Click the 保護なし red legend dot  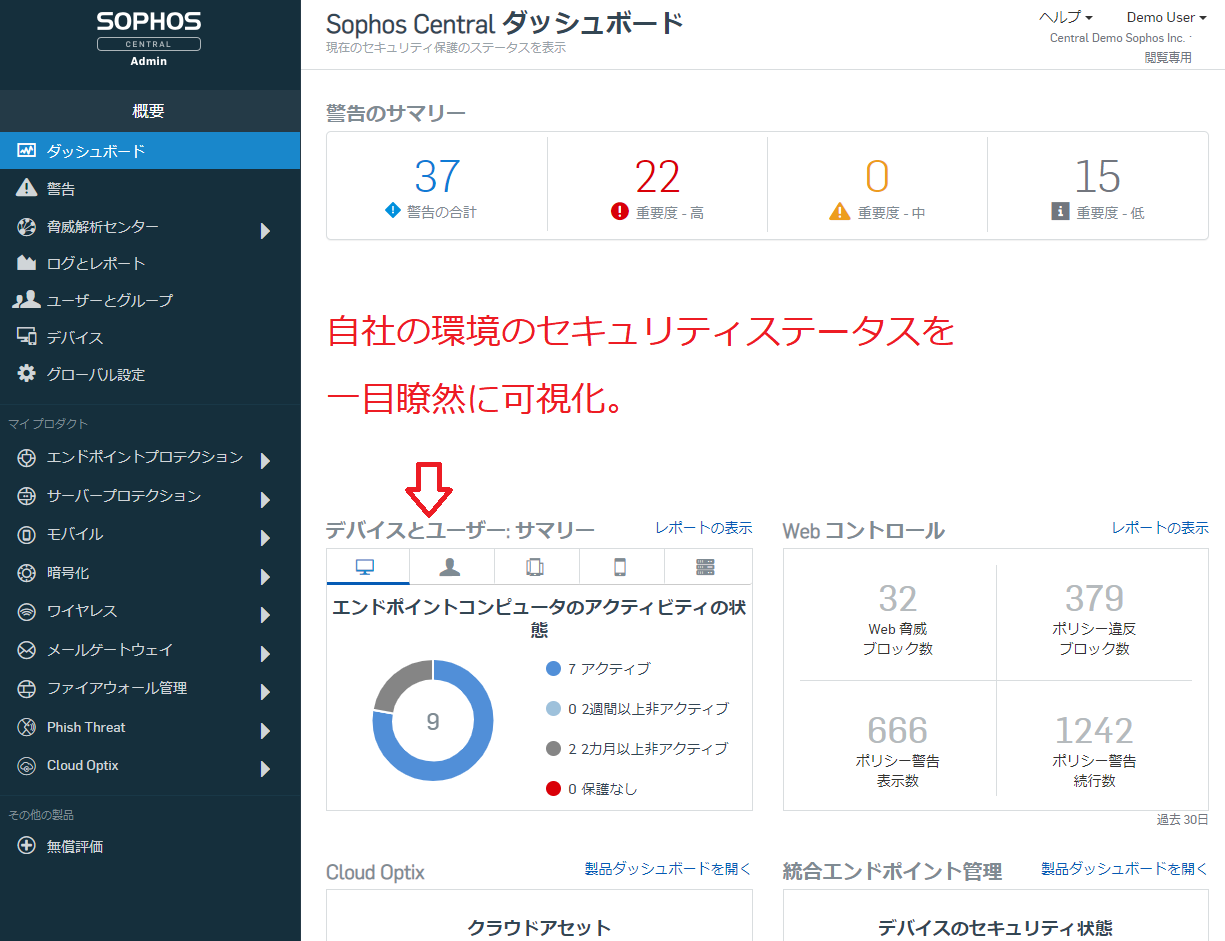click(554, 788)
